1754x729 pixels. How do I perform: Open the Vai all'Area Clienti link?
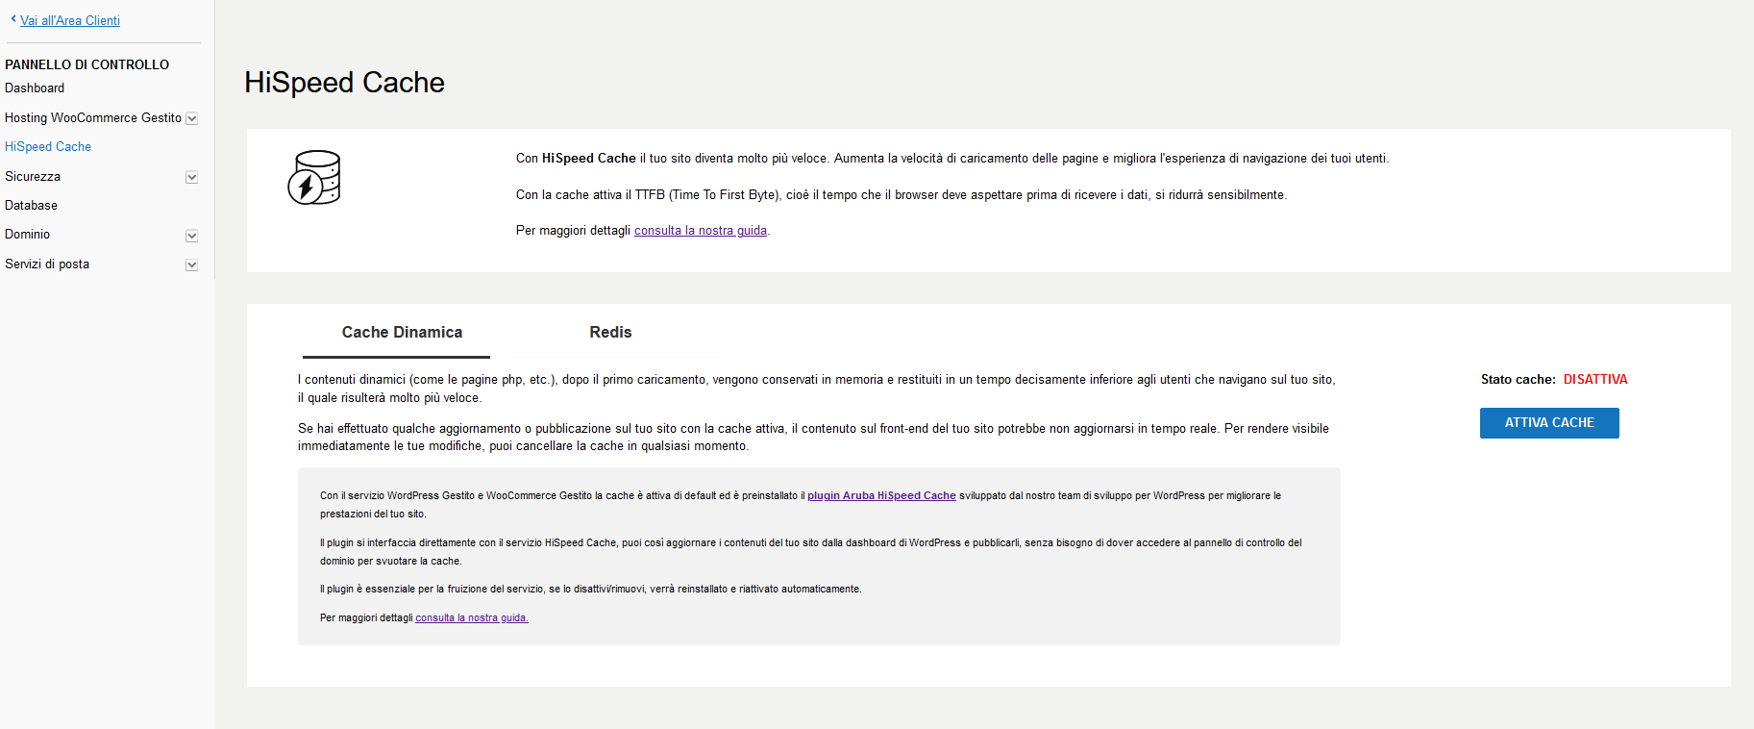[70, 21]
